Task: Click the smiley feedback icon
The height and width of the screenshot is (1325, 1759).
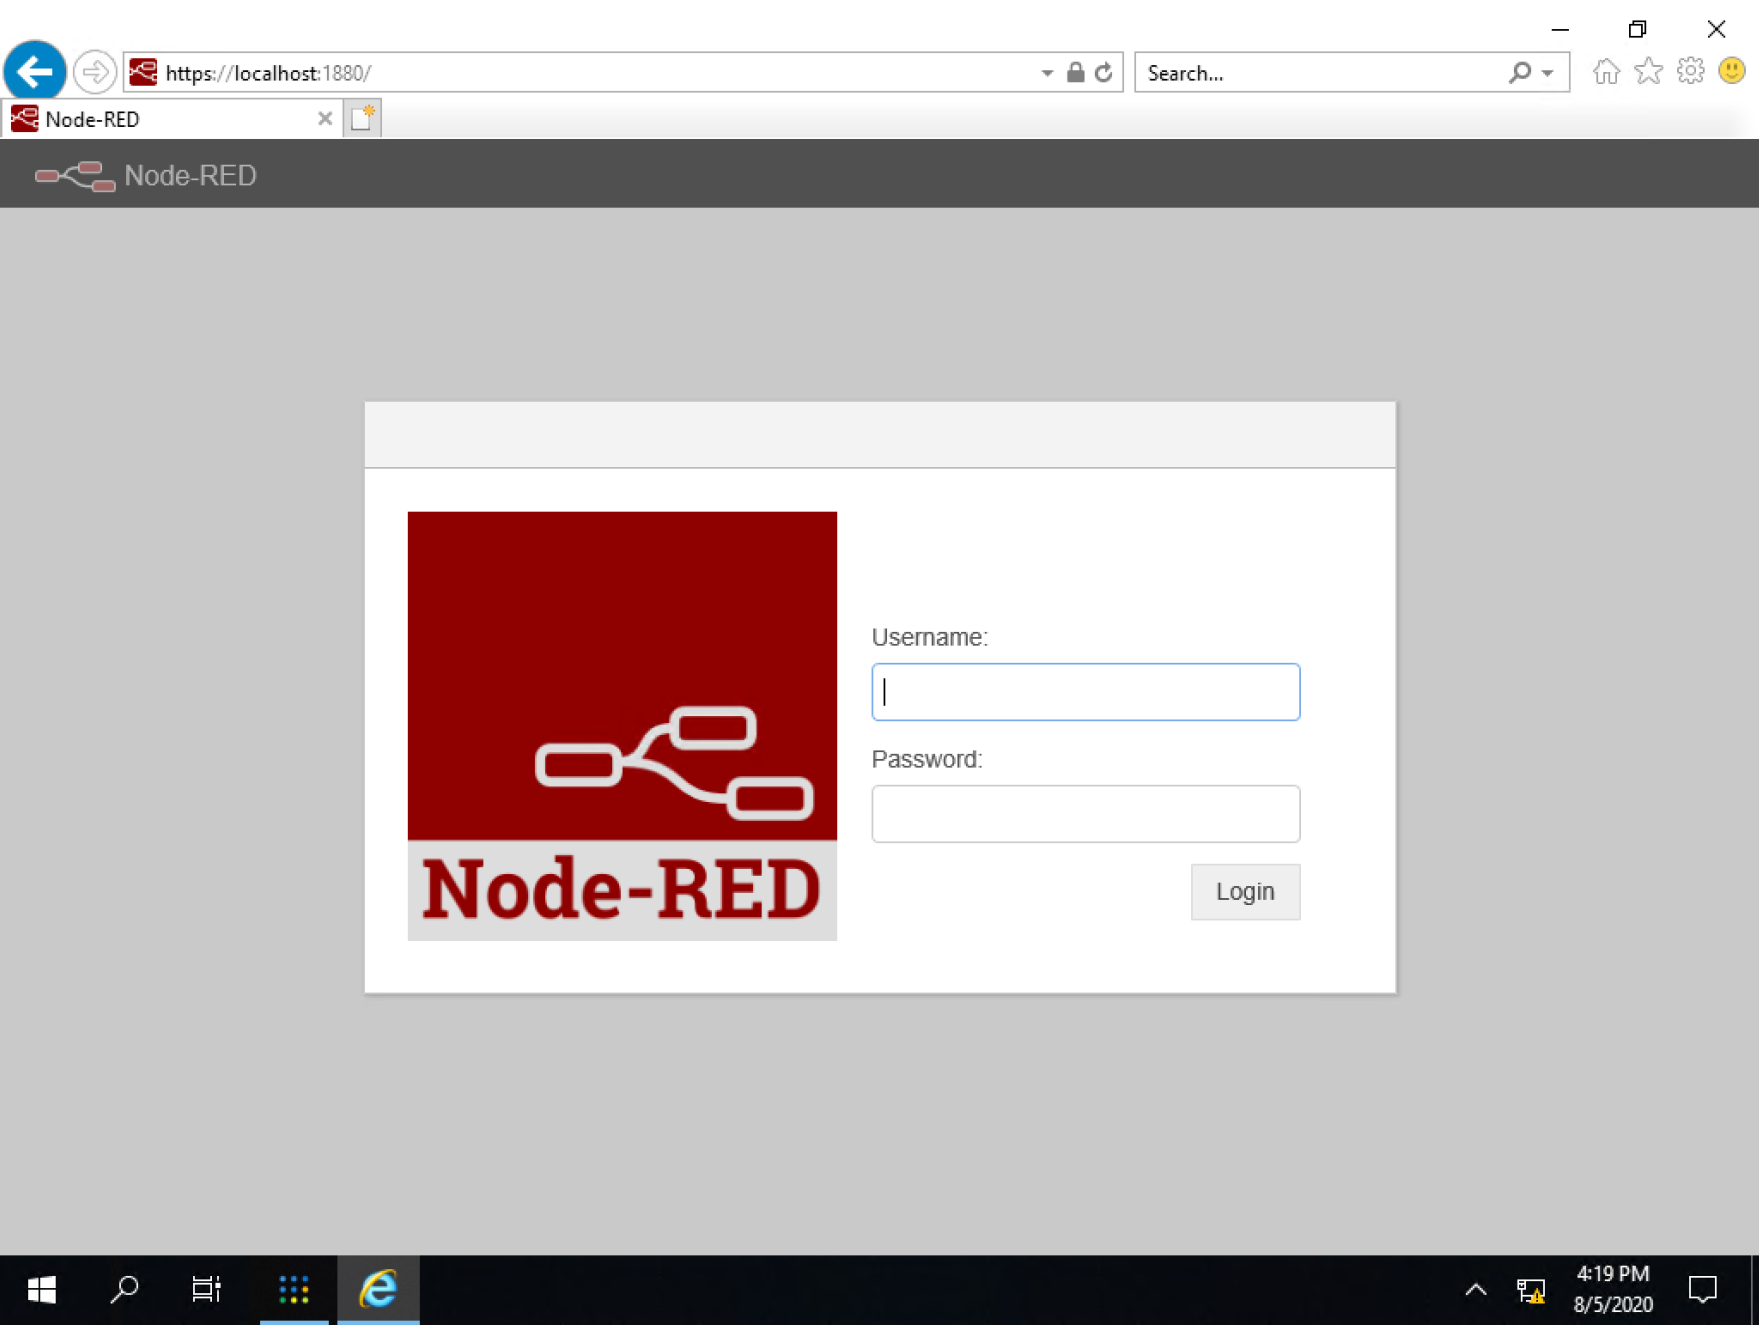Action: click(x=1732, y=71)
